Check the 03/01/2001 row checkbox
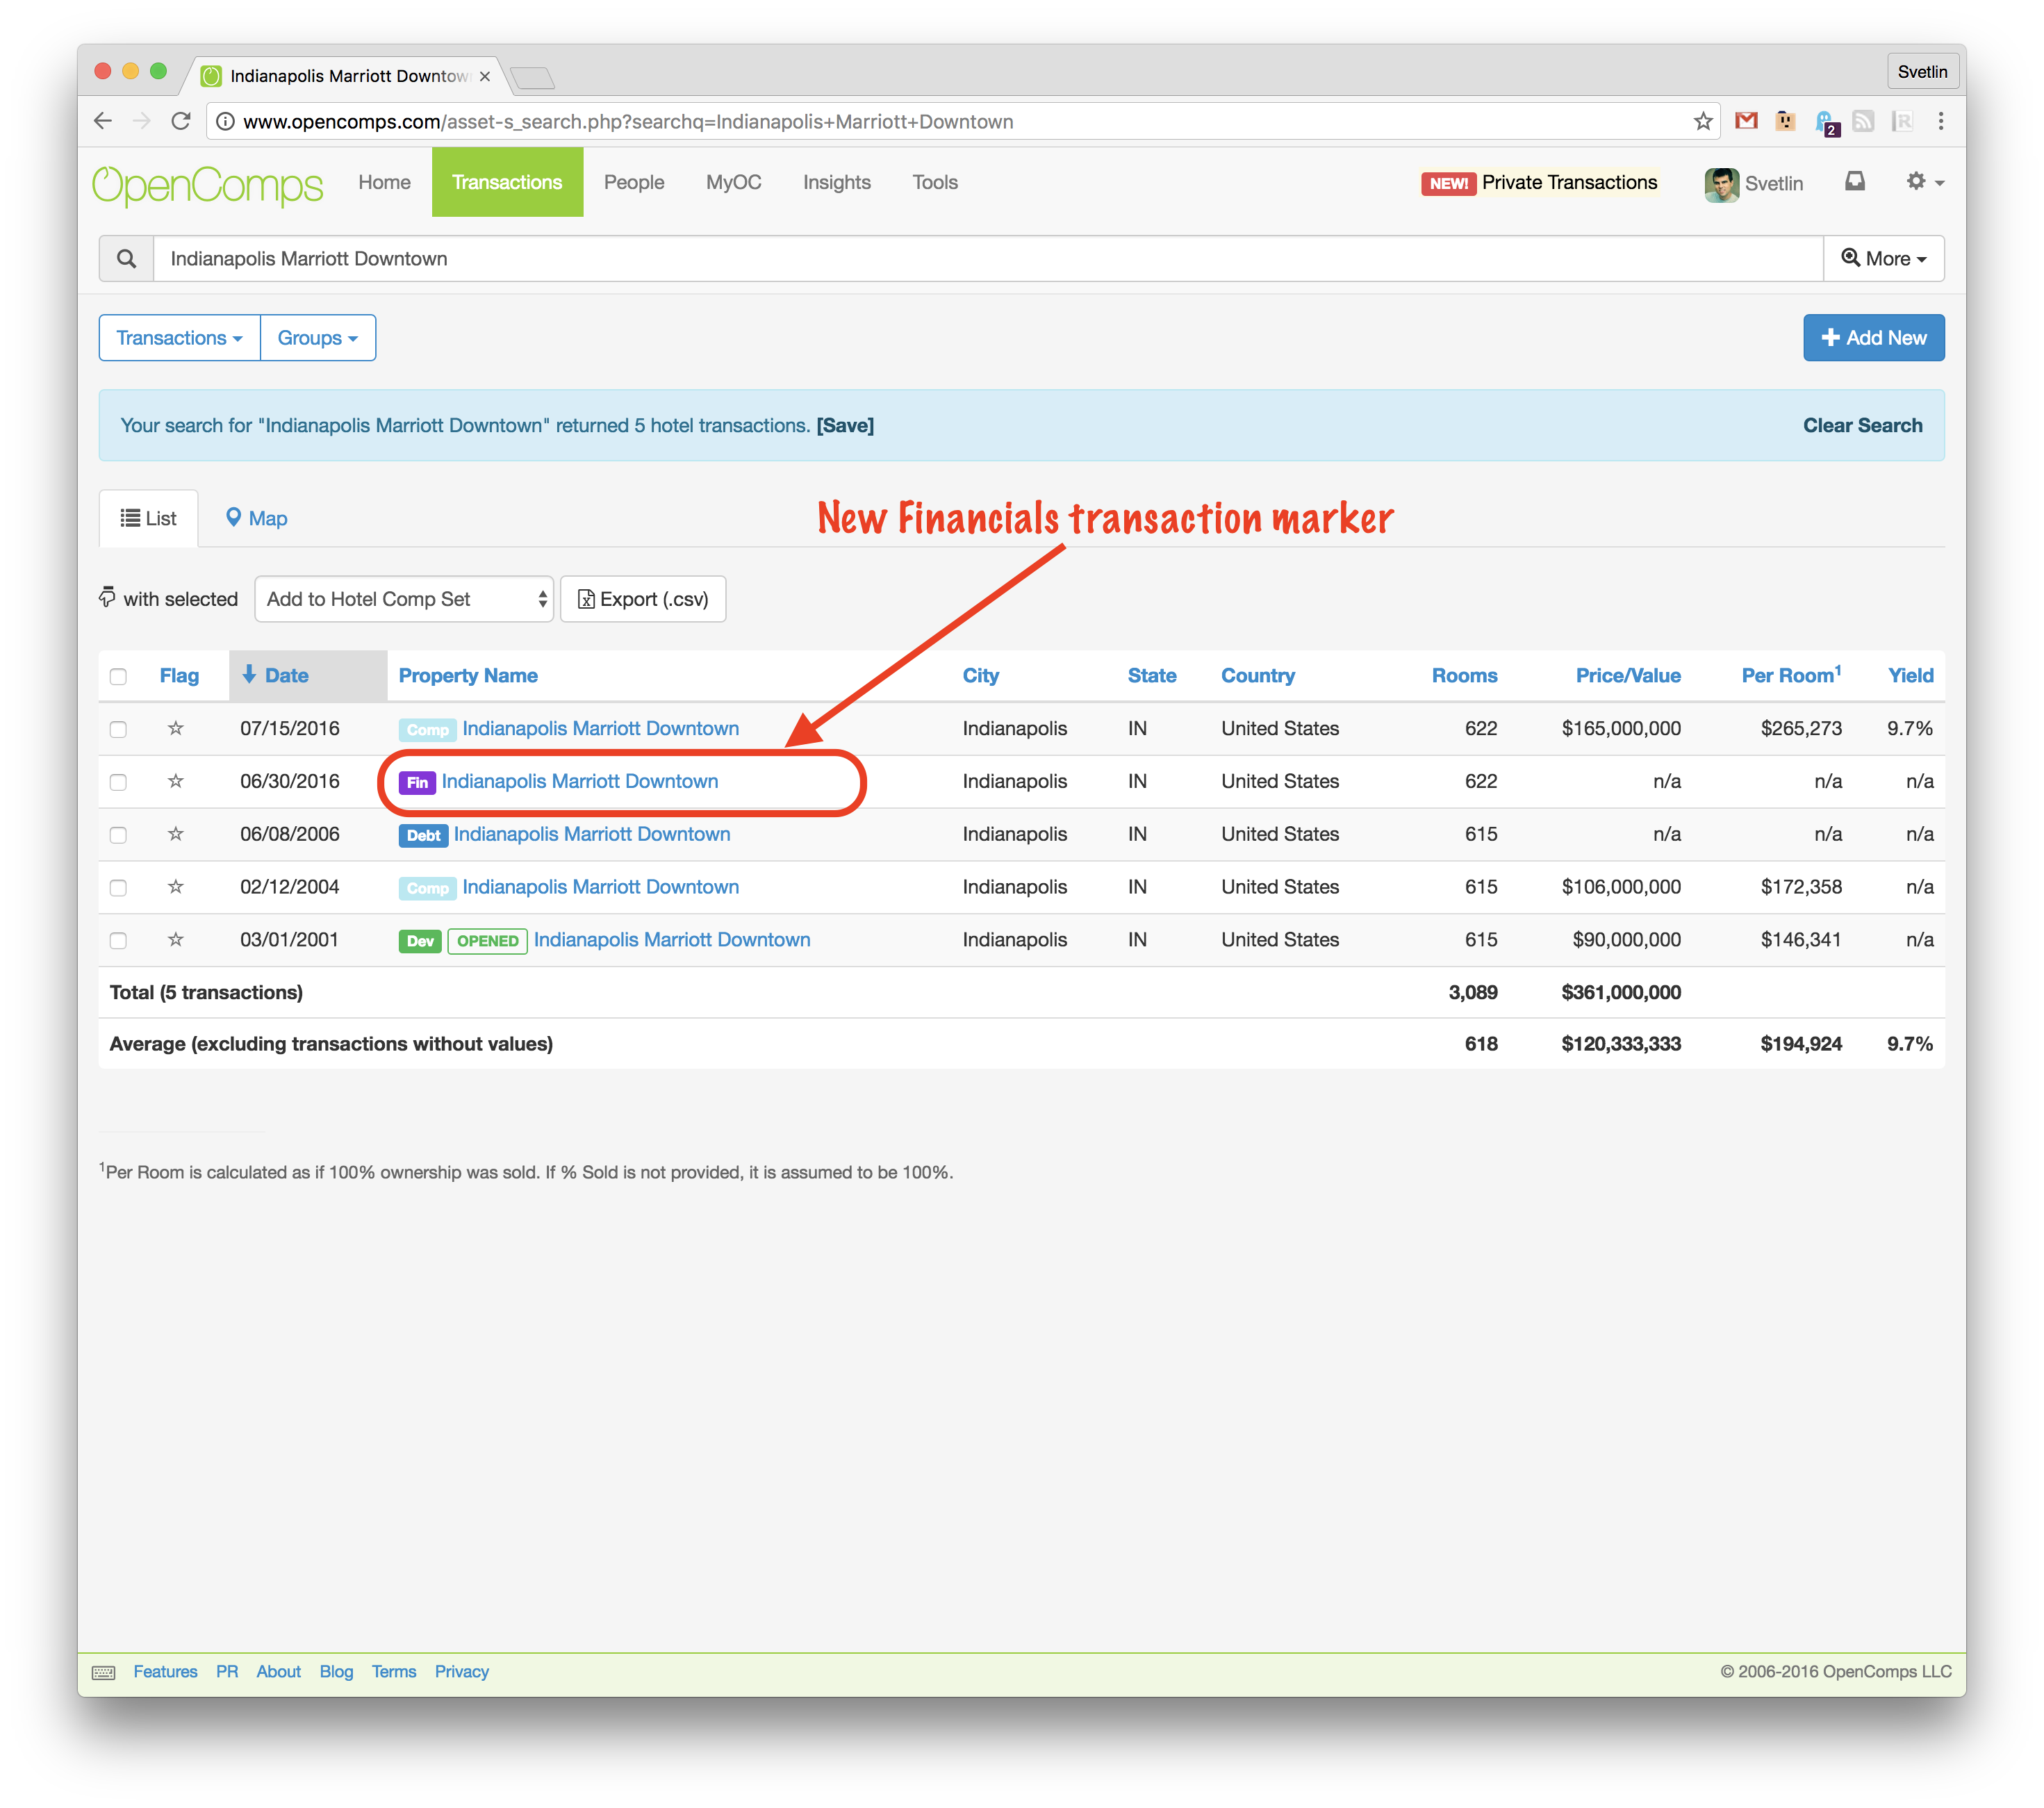The height and width of the screenshot is (1808, 2044). (x=118, y=941)
